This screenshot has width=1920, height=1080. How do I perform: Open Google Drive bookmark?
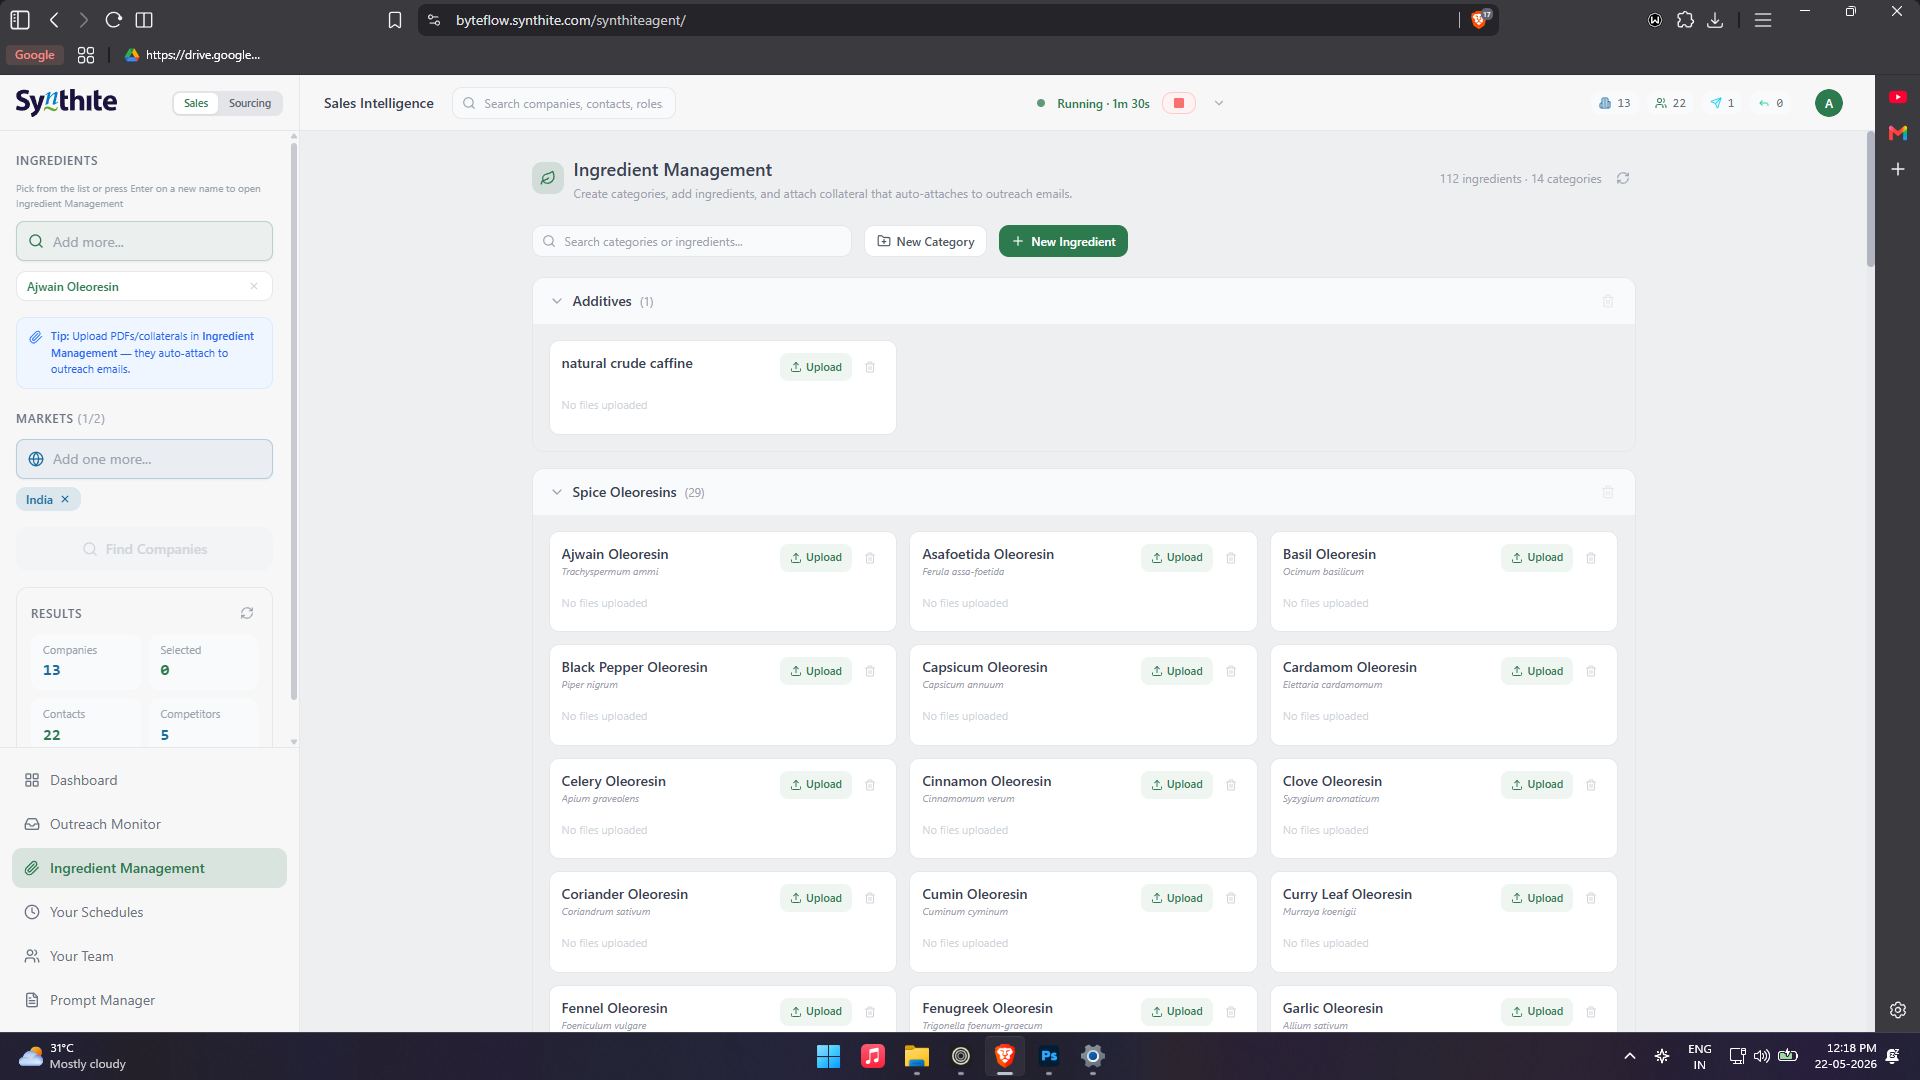pyautogui.click(x=192, y=55)
